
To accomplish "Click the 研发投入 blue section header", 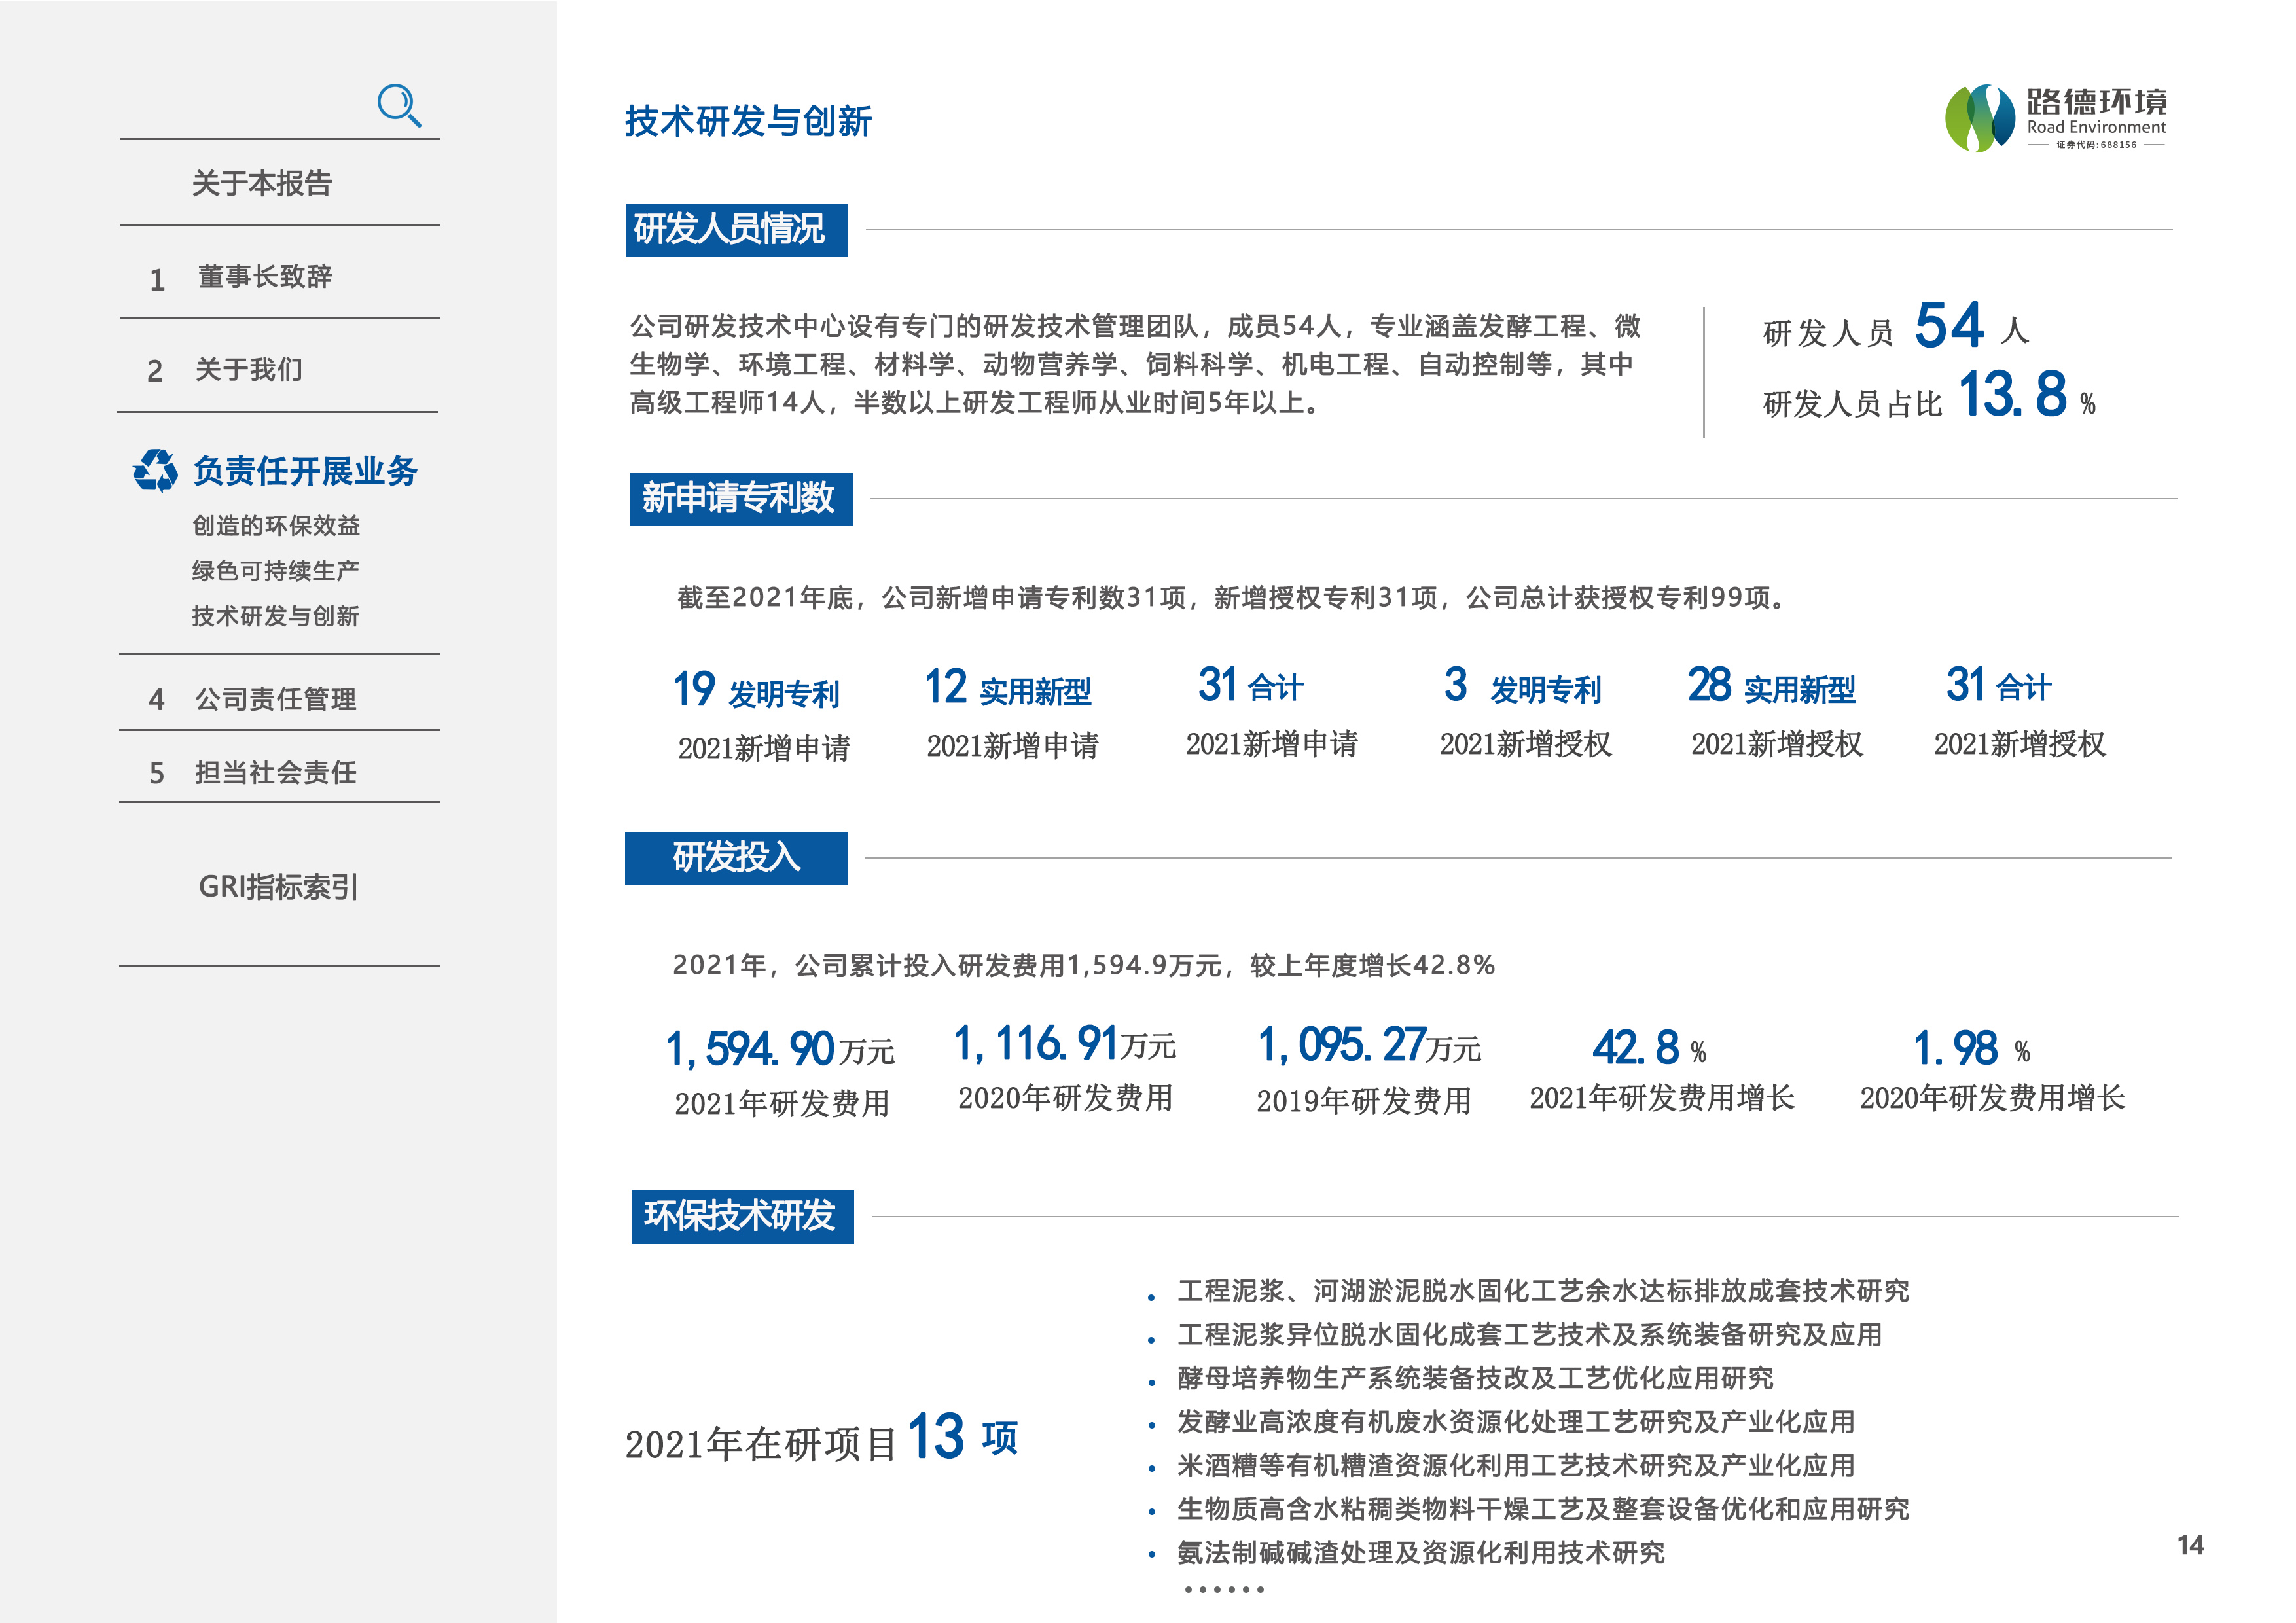I will (735, 858).
